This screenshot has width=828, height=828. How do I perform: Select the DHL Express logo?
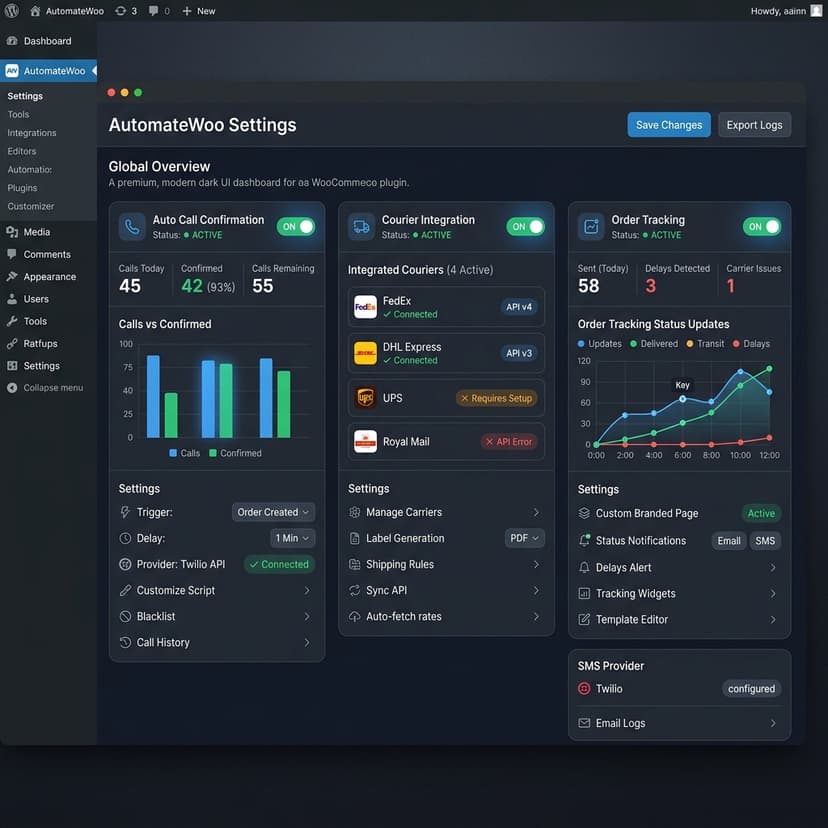click(x=365, y=353)
